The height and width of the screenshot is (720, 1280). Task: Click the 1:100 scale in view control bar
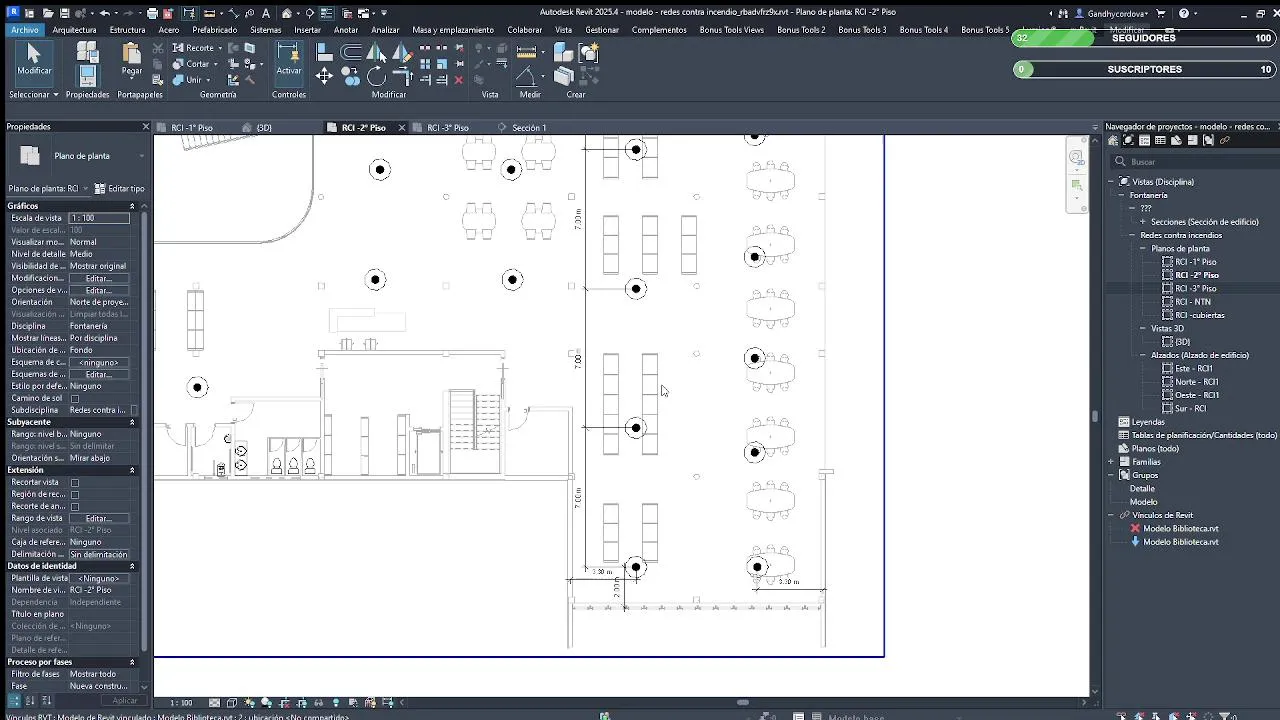(181, 703)
